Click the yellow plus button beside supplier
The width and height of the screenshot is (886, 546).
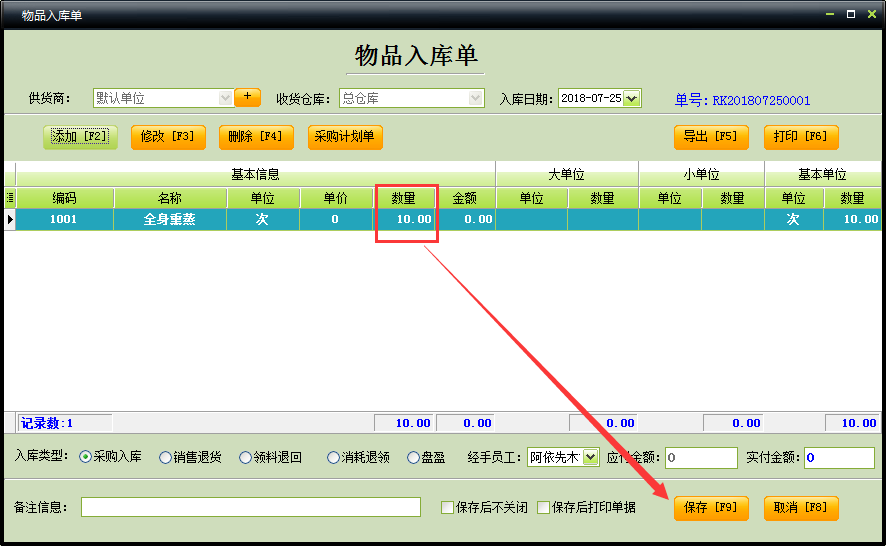[x=247, y=97]
